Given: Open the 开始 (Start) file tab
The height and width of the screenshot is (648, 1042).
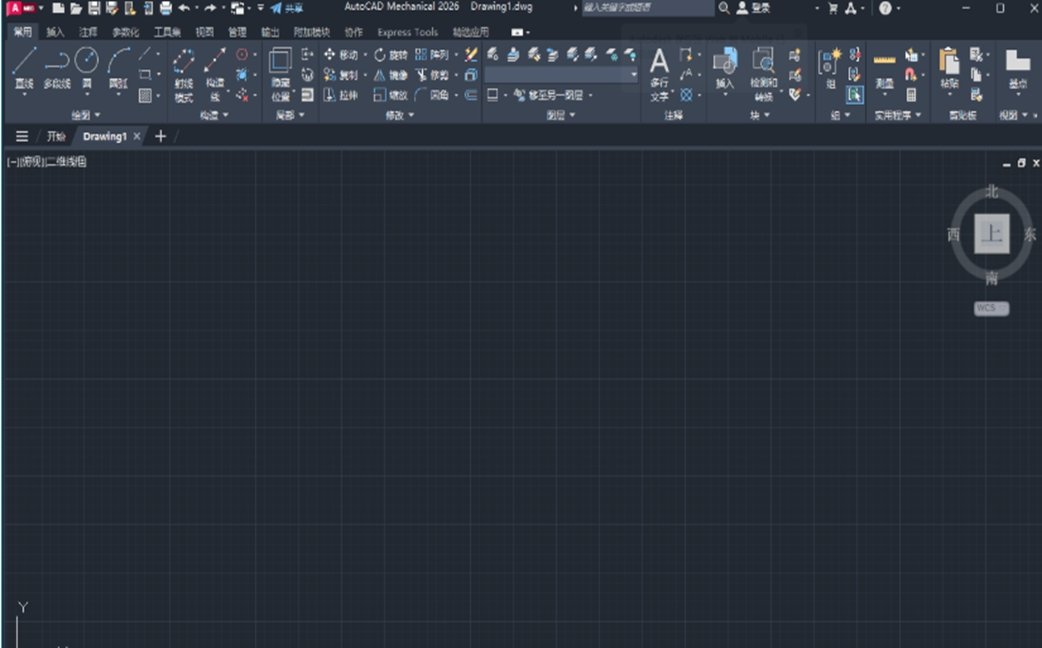Looking at the screenshot, I should pos(56,136).
